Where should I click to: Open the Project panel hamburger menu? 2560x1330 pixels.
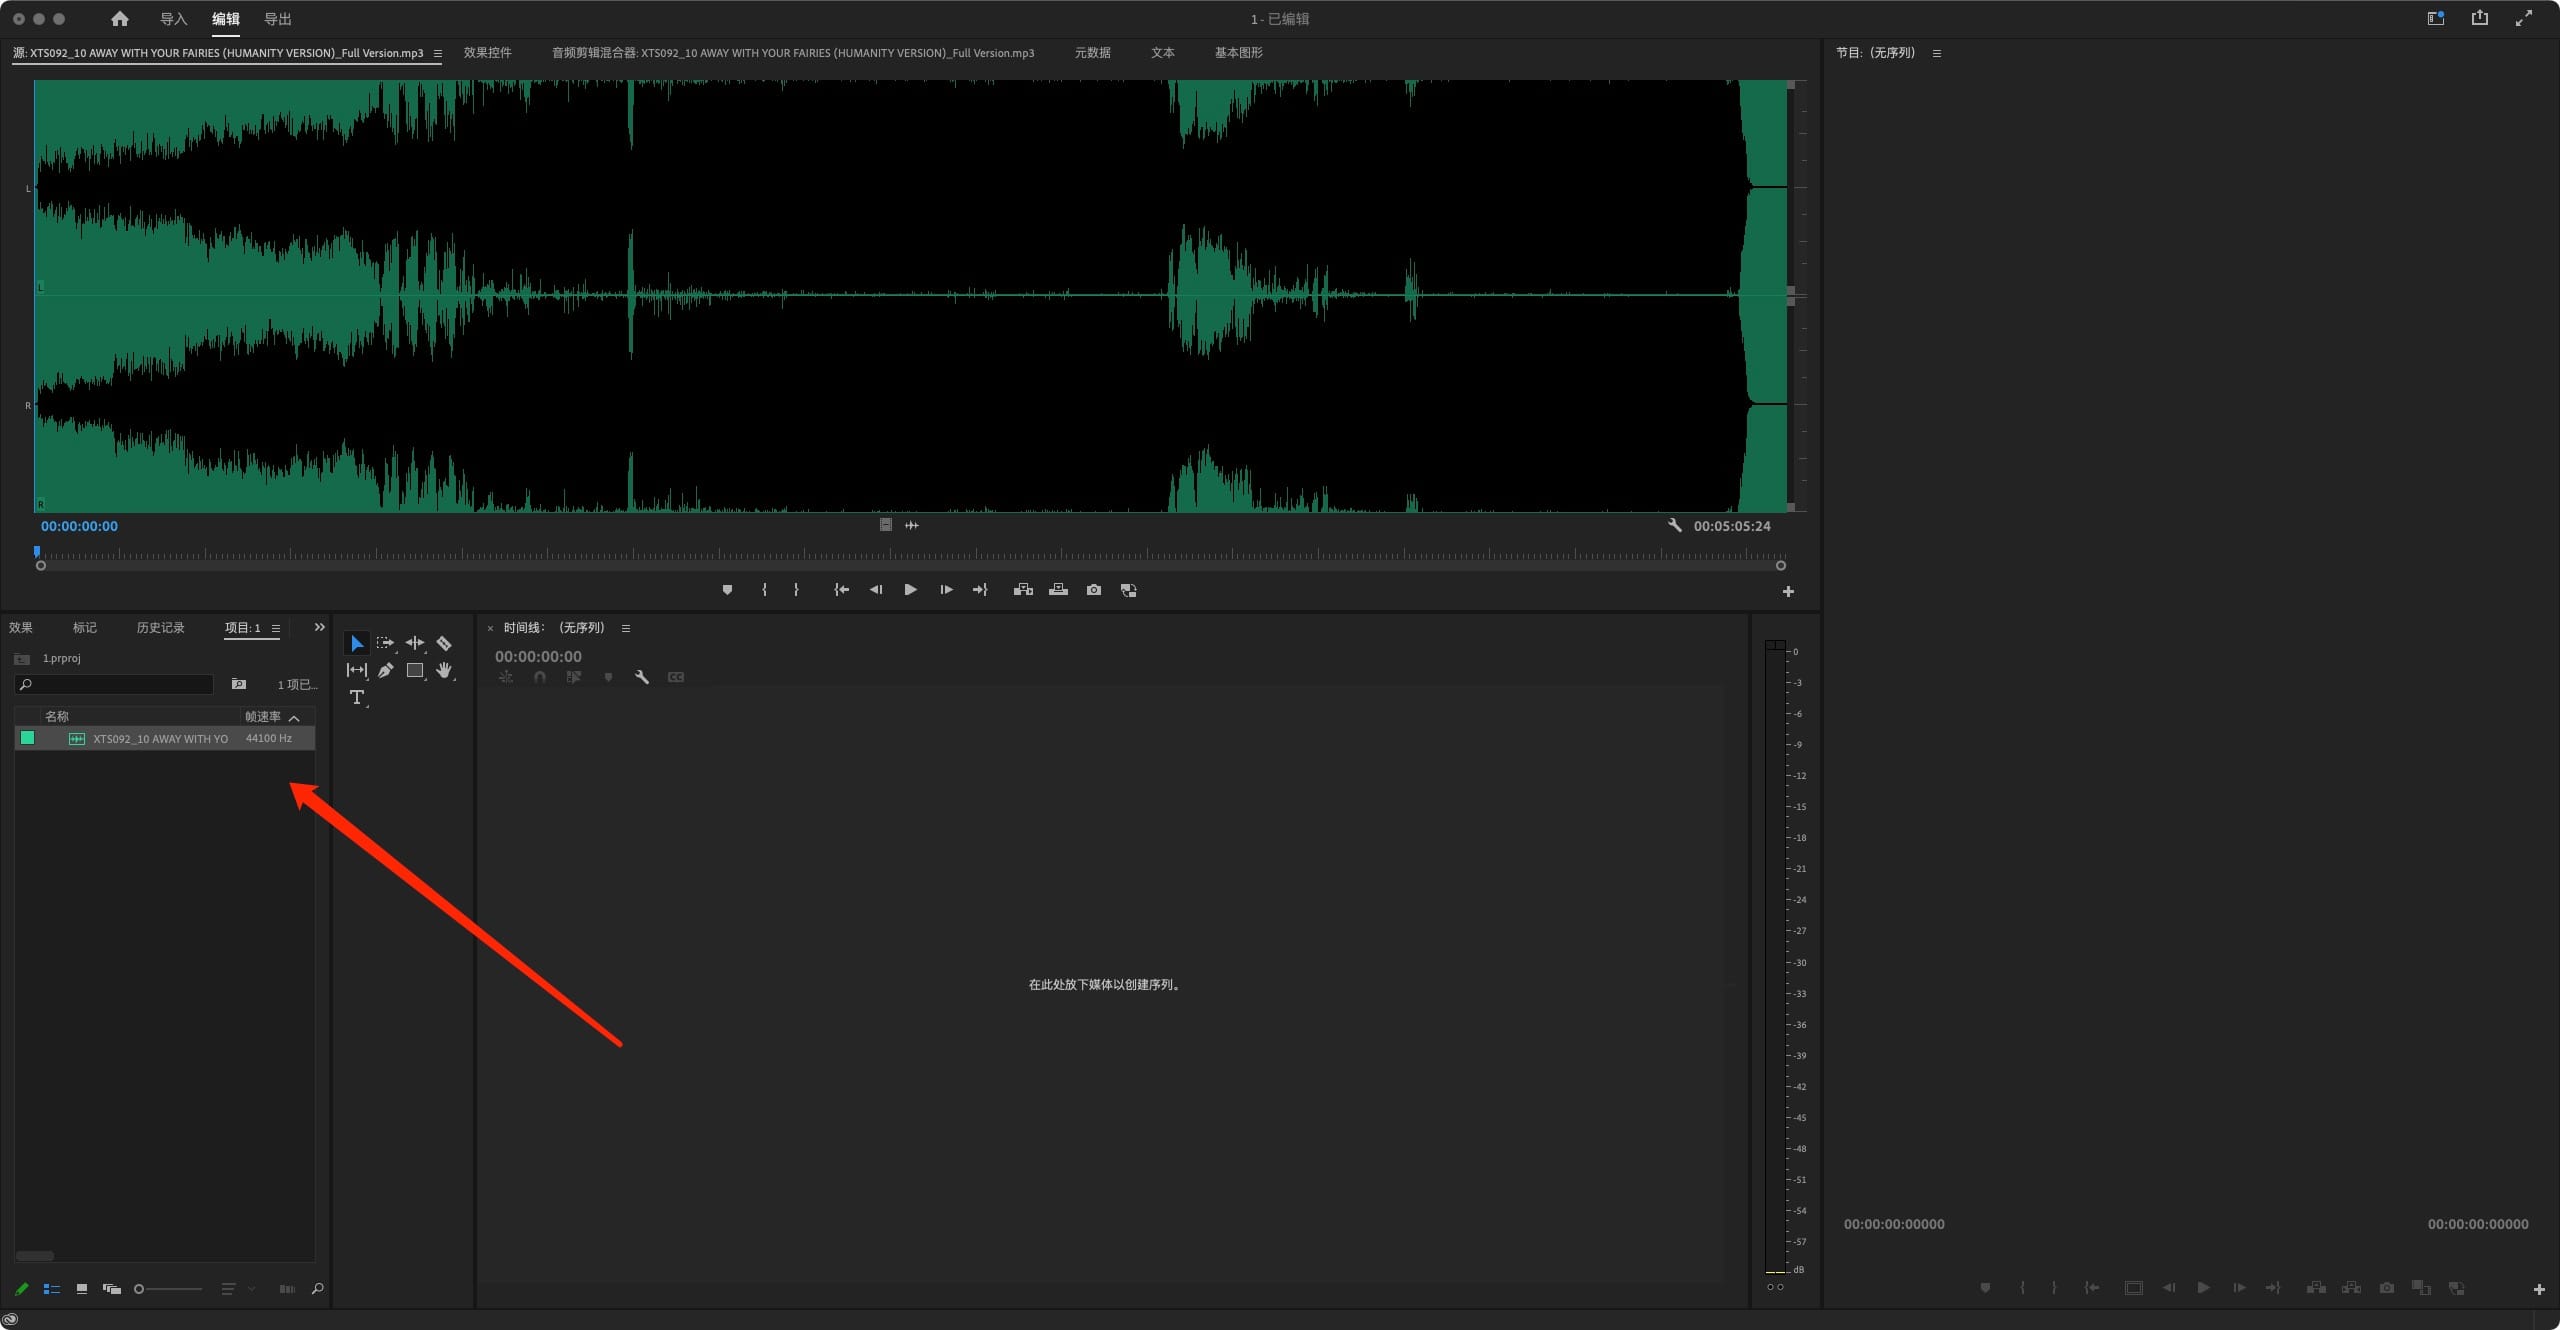pyautogui.click(x=276, y=628)
